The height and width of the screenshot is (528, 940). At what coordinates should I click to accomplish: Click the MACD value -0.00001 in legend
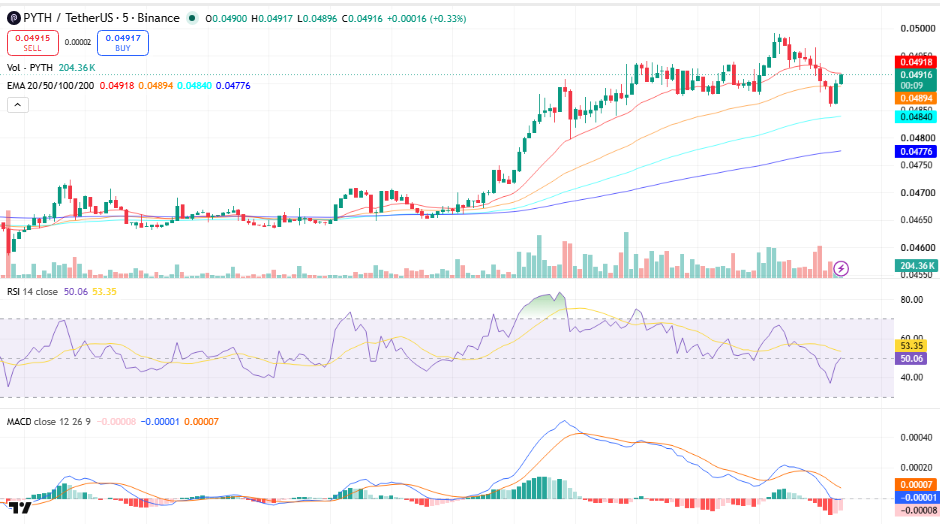tap(160, 422)
